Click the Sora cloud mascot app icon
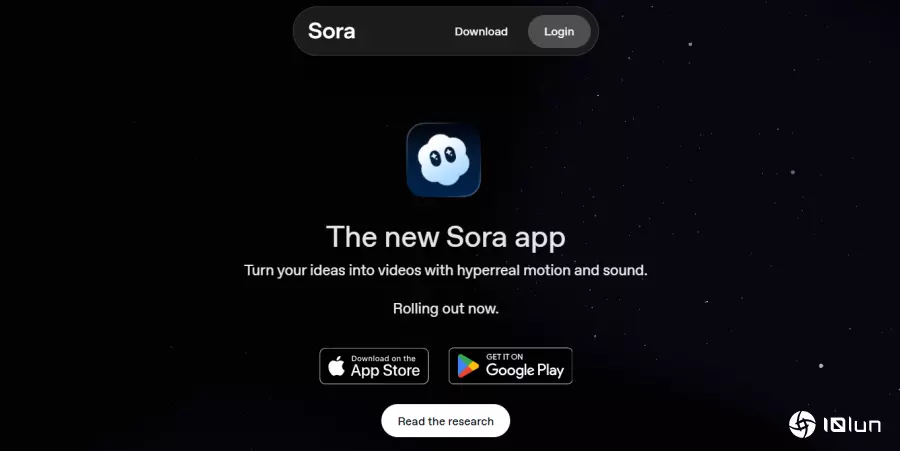Viewport: 900px width, 451px height. 443,160
